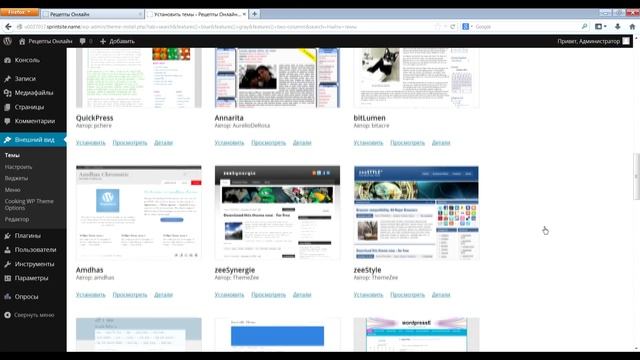
Task: Collapse sidebar with Свернуть меню
Action: pos(33,315)
